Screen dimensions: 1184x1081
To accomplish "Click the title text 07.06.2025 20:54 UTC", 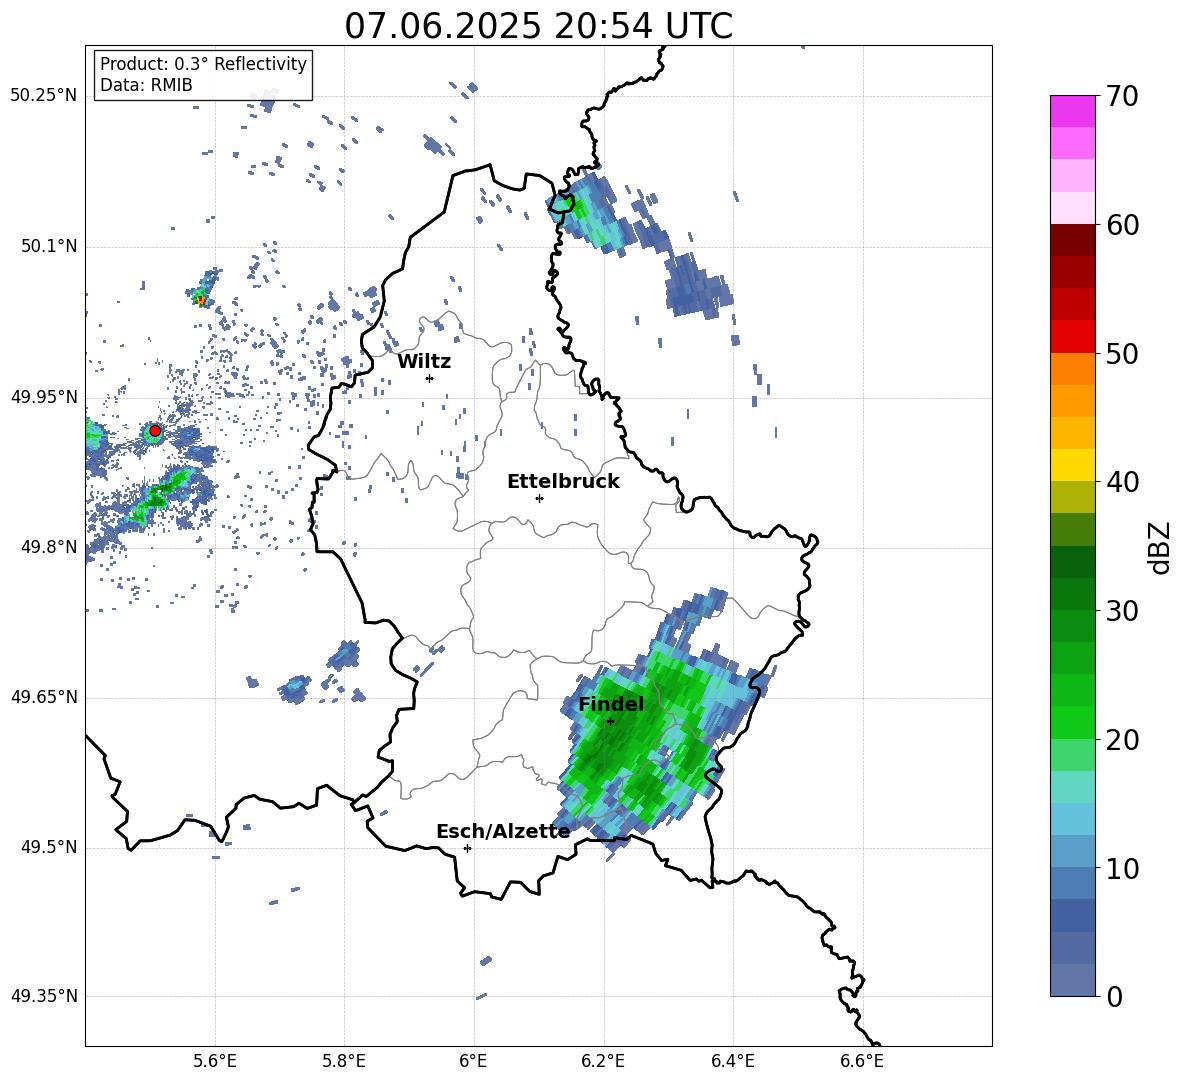I will (538, 26).
